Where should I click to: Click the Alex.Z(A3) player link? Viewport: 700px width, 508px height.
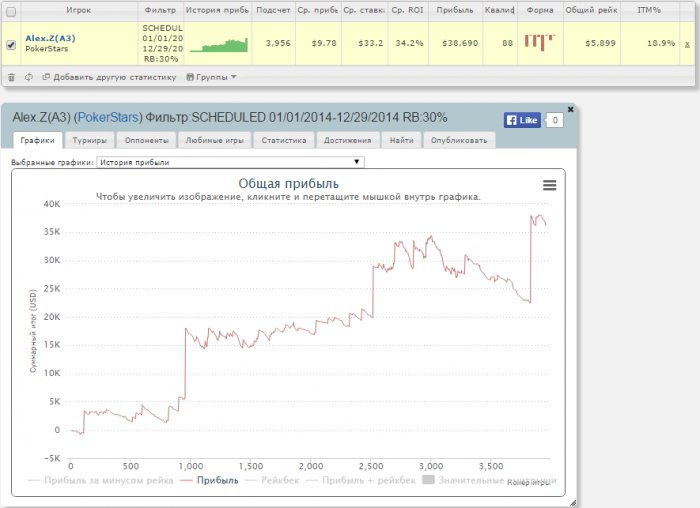point(52,38)
